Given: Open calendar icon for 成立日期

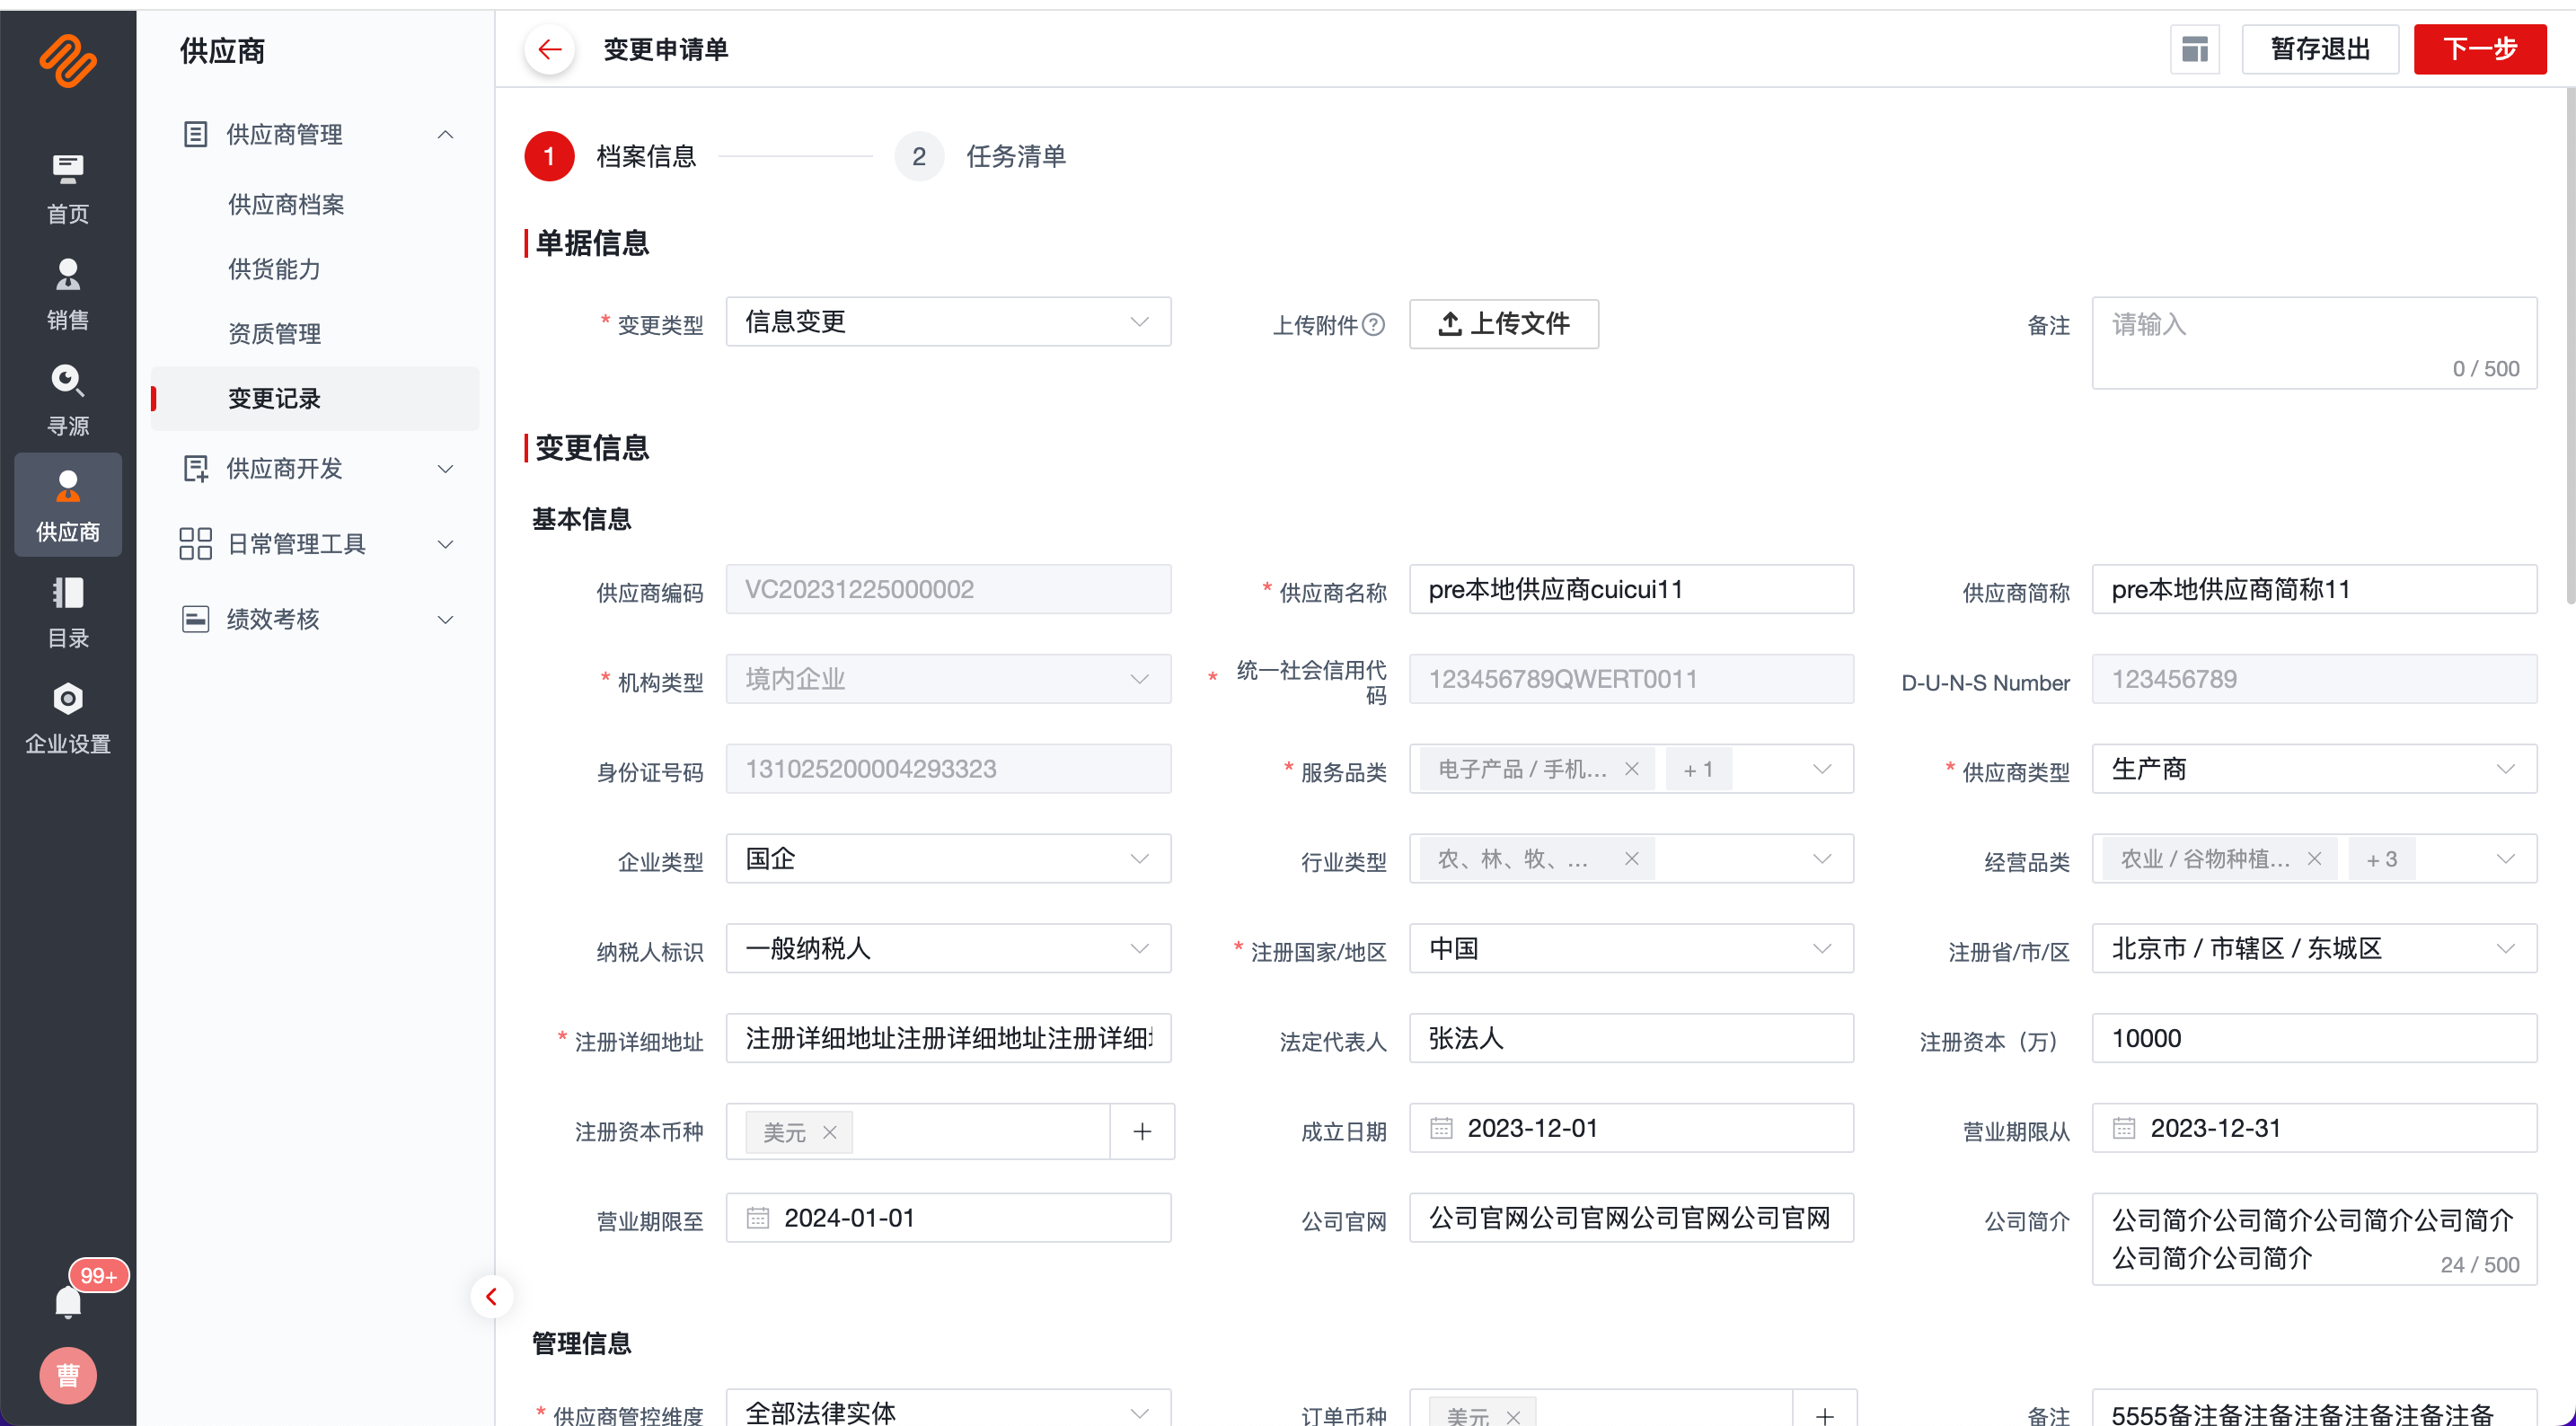Looking at the screenshot, I should pyautogui.click(x=1441, y=1128).
